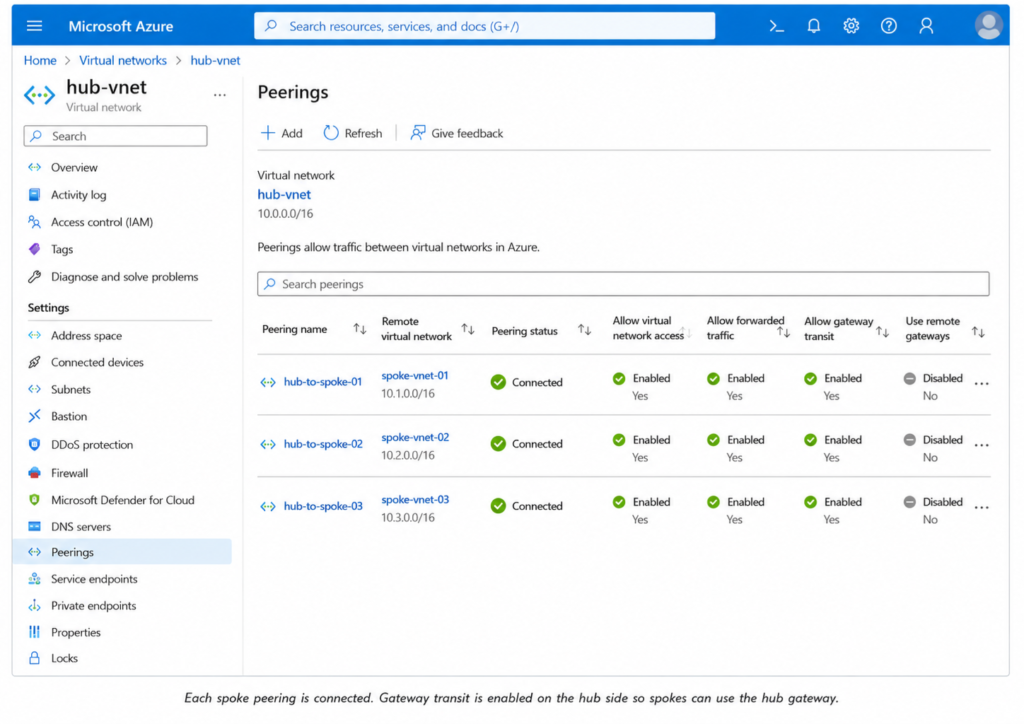Image resolution: width=1024 pixels, height=724 pixels.
Task: Click the hub-vnet breadcrumb link
Action: [x=216, y=61]
